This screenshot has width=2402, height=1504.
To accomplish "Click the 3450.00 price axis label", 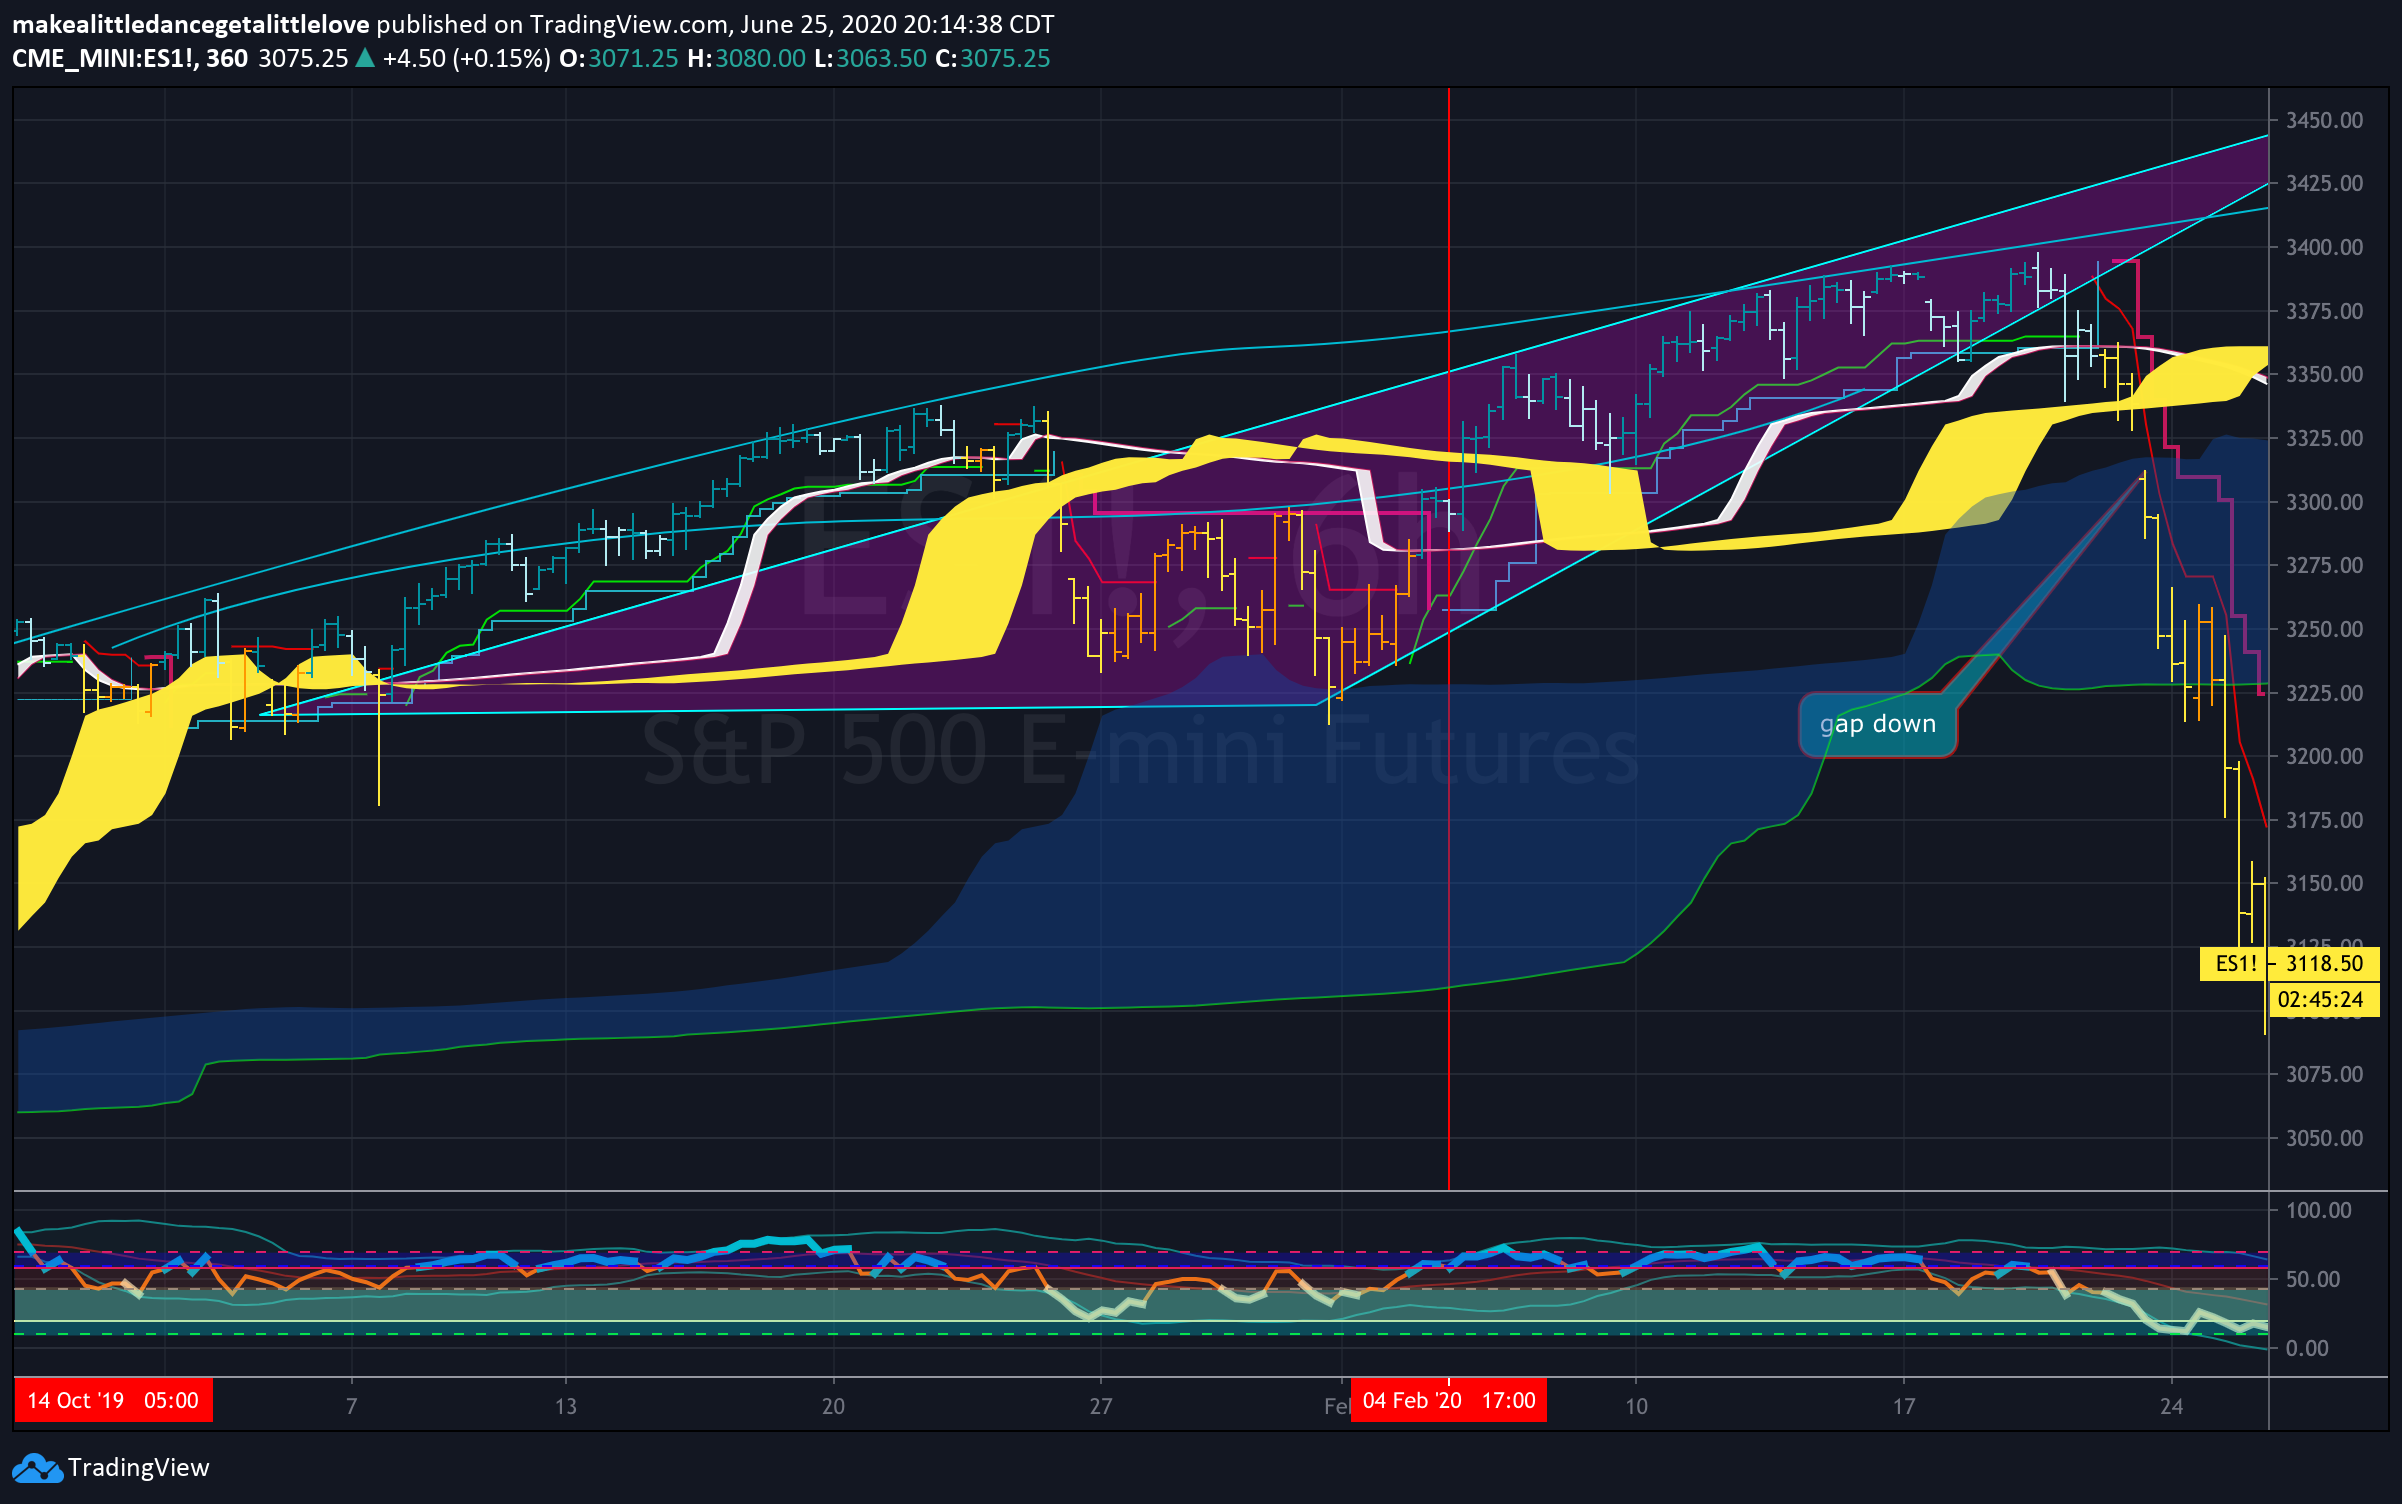I will [x=2324, y=120].
